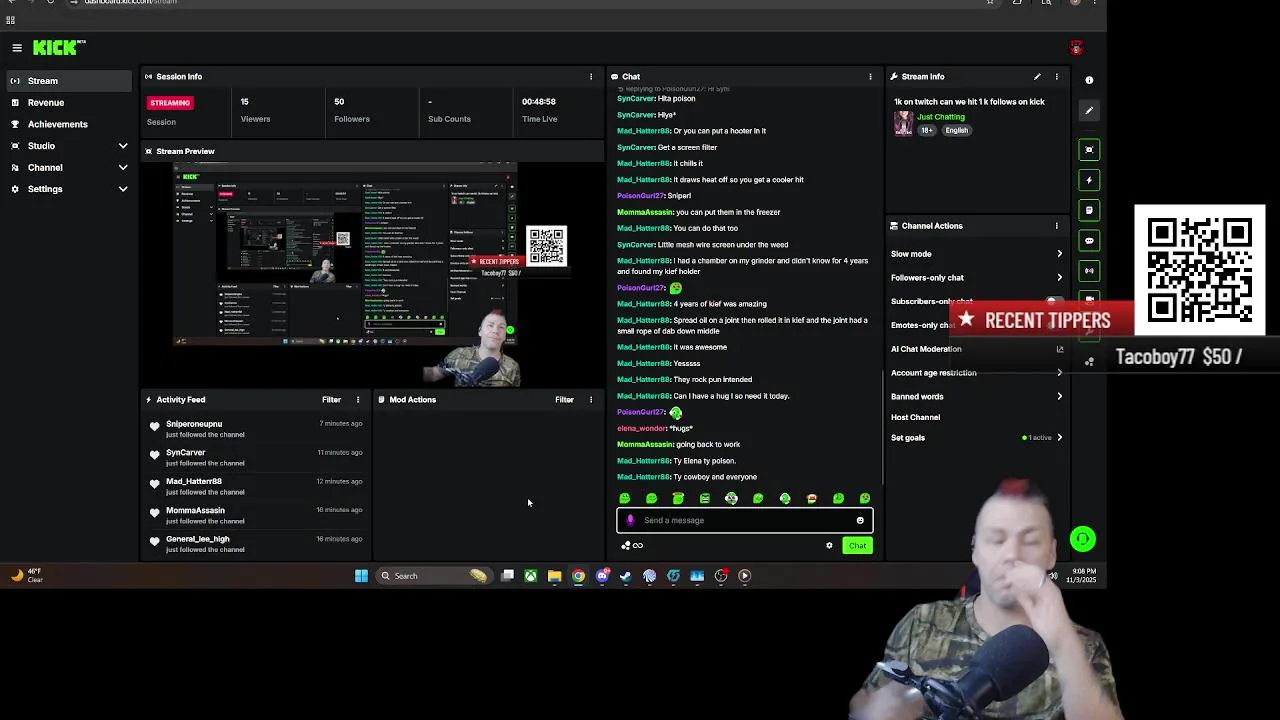Edit Stream Info with the pencil icon

pos(1037,77)
